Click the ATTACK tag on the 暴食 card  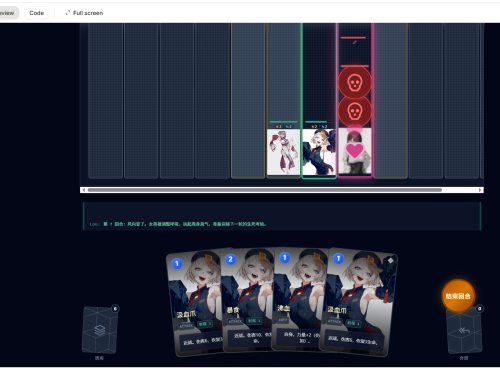tap(235, 321)
